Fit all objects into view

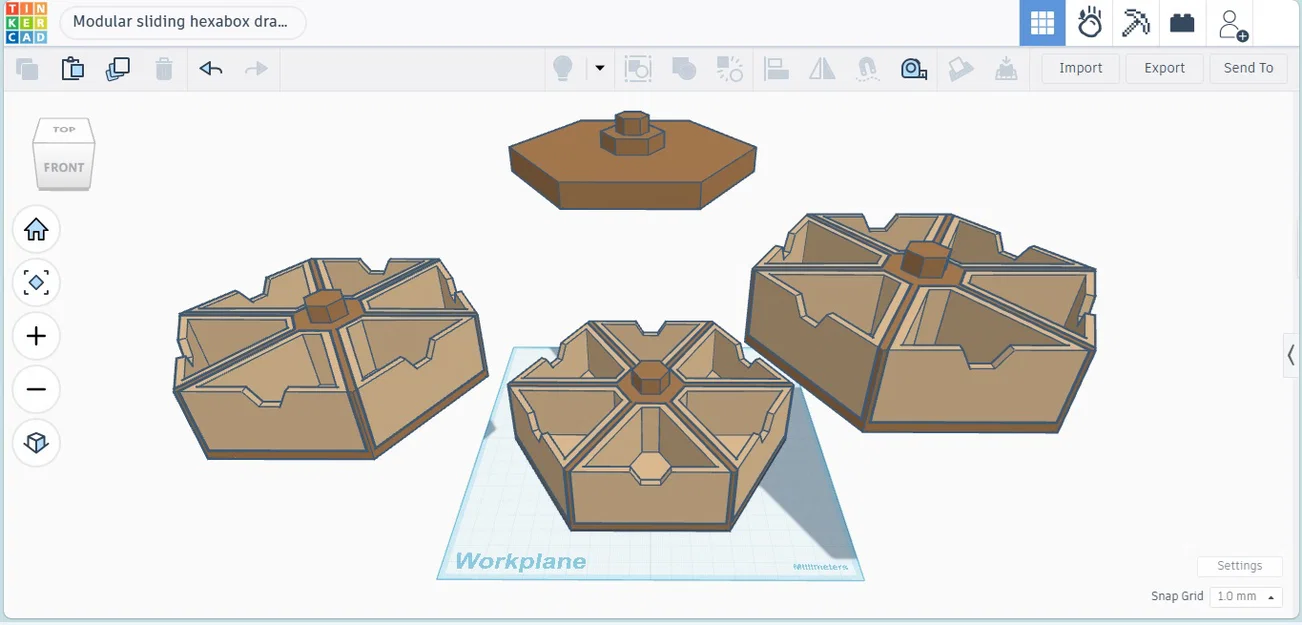point(36,283)
